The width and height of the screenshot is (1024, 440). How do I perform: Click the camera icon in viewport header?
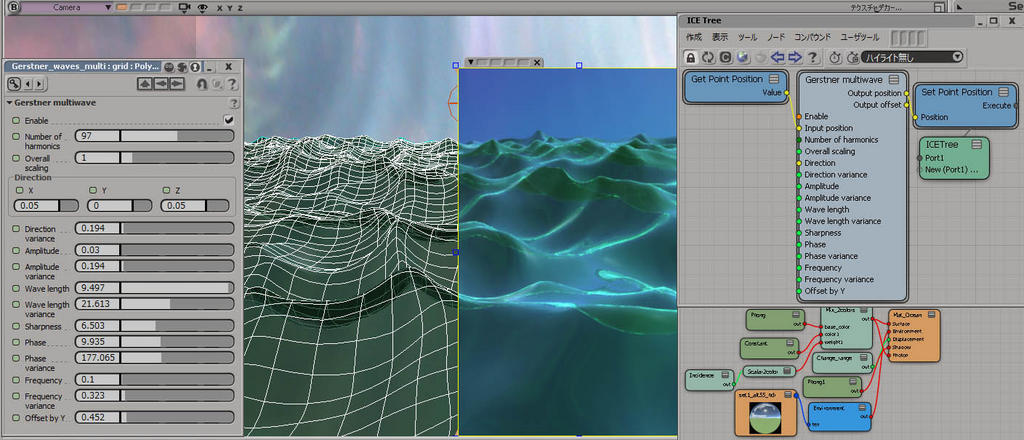184,8
